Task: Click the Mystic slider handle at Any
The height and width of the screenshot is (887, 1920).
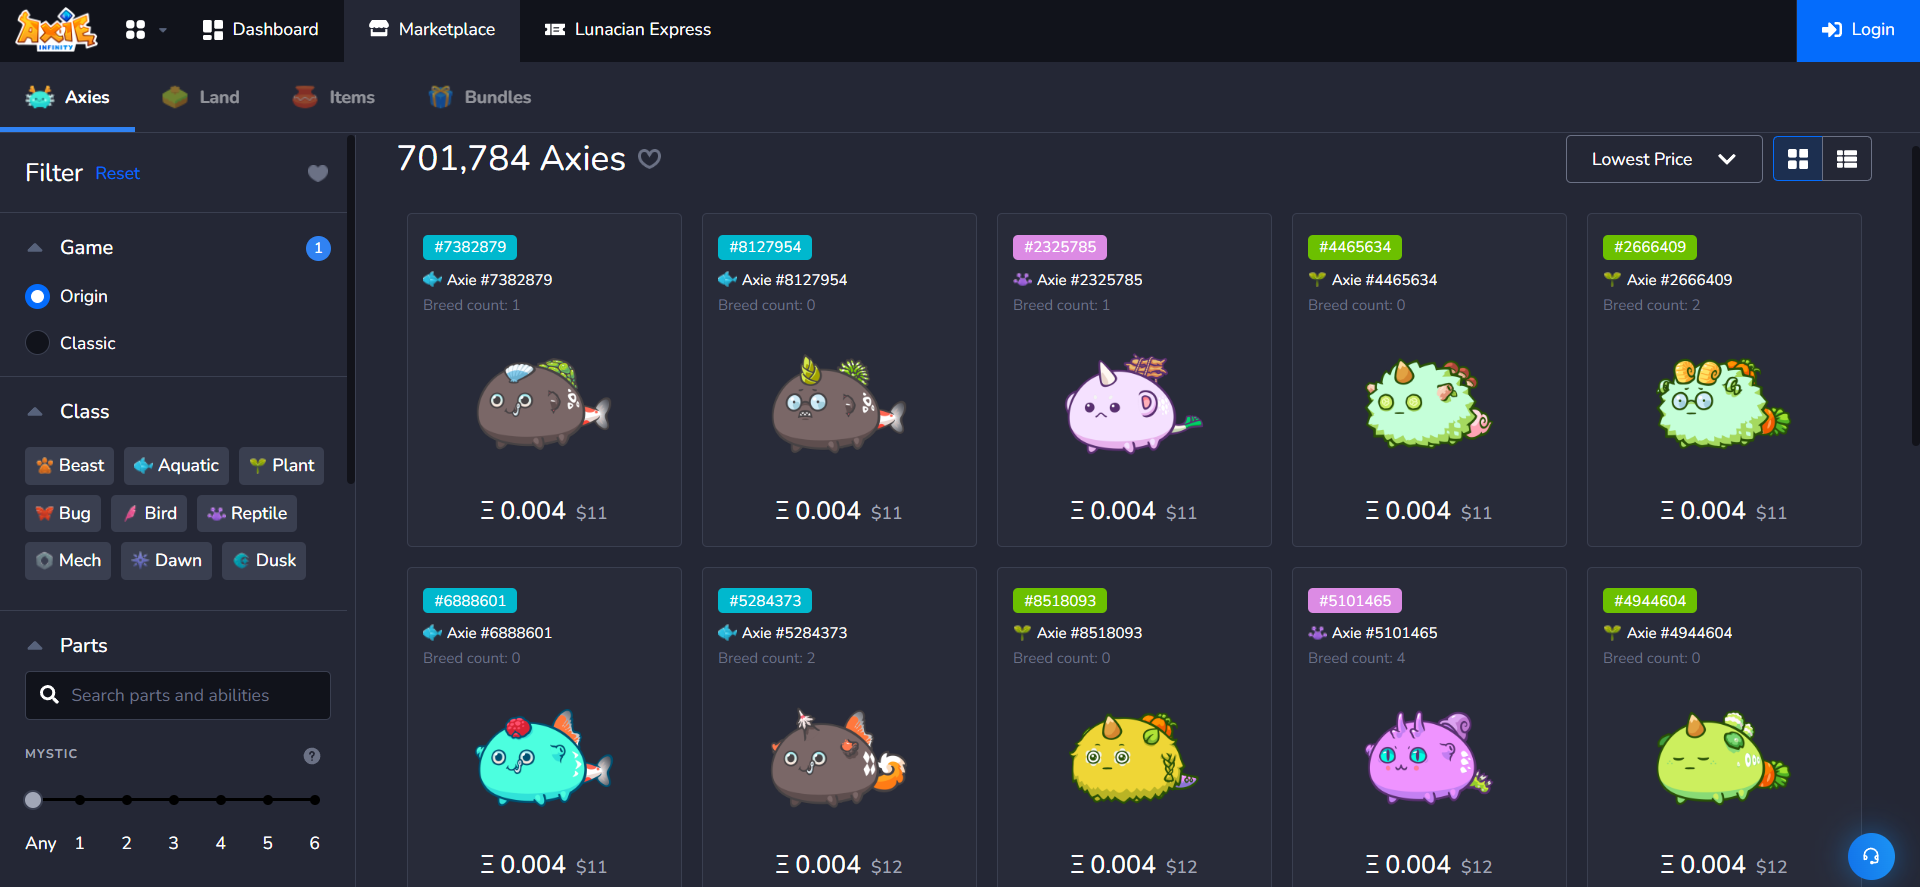Action: click(33, 800)
